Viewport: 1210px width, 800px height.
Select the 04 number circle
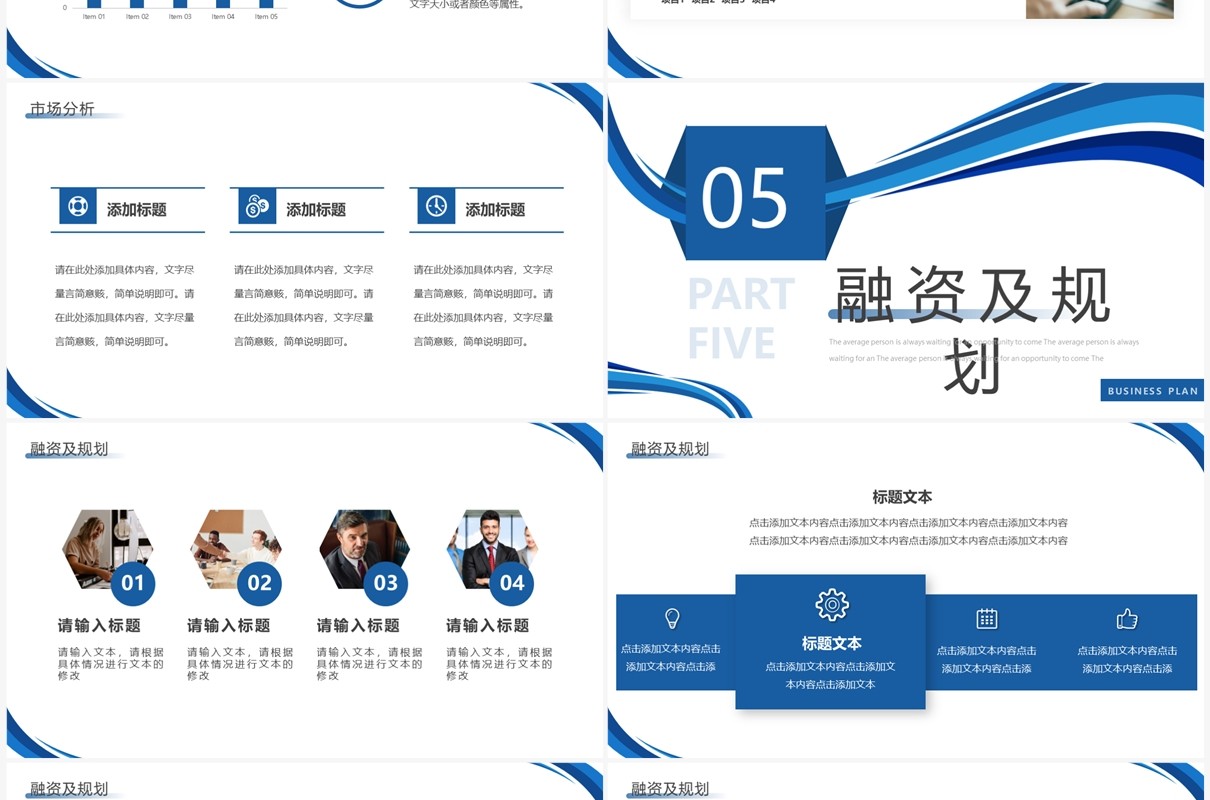tap(512, 583)
